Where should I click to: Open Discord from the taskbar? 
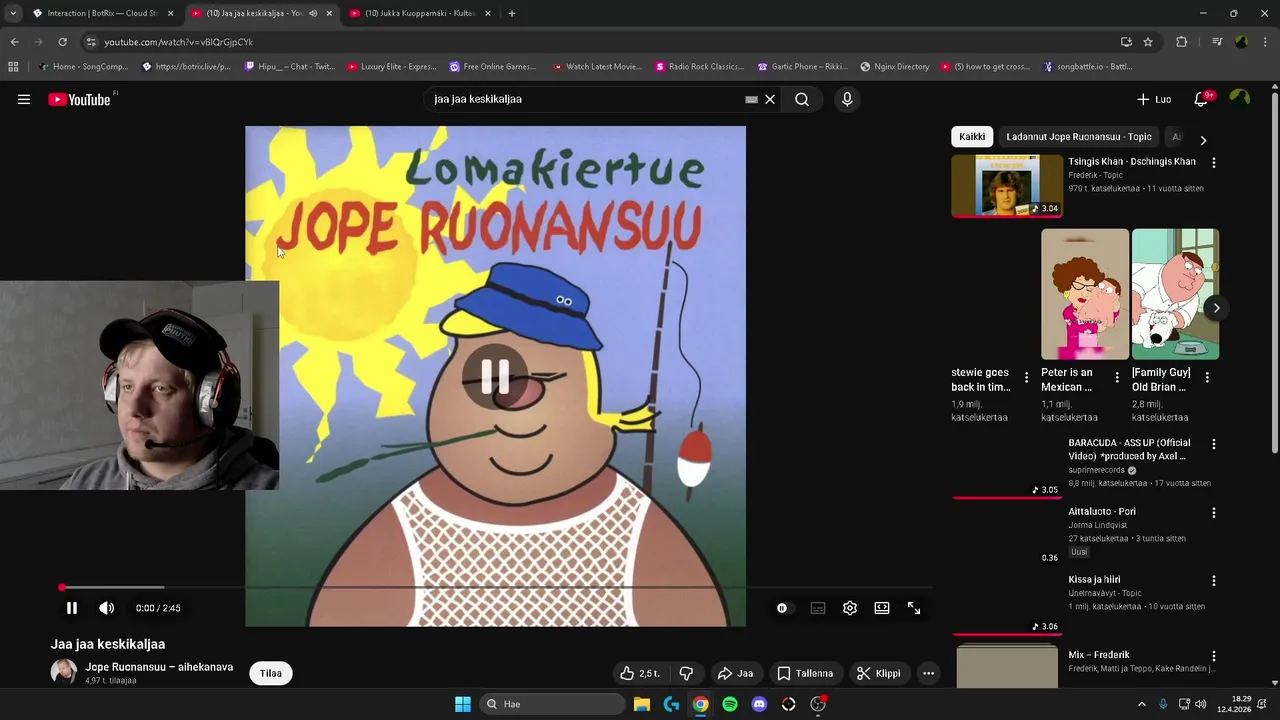759,704
